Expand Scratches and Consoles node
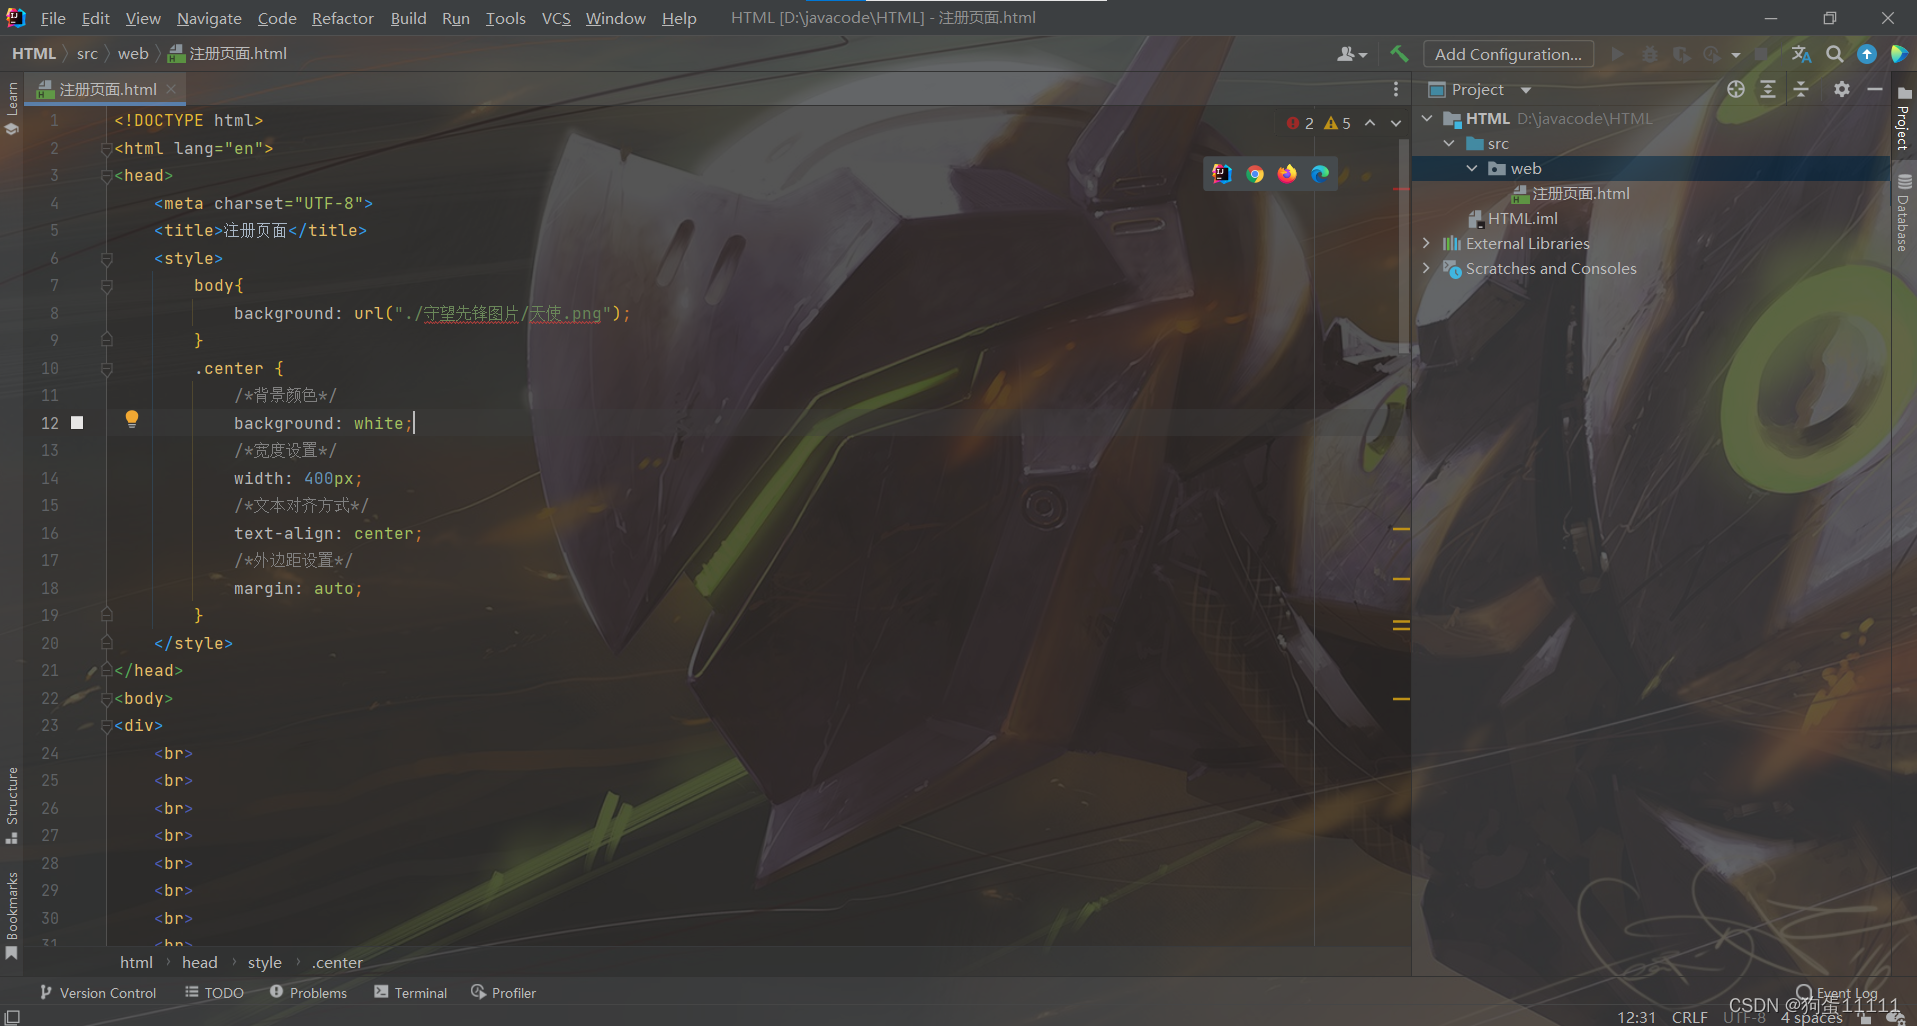1917x1026 pixels. click(x=1427, y=268)
